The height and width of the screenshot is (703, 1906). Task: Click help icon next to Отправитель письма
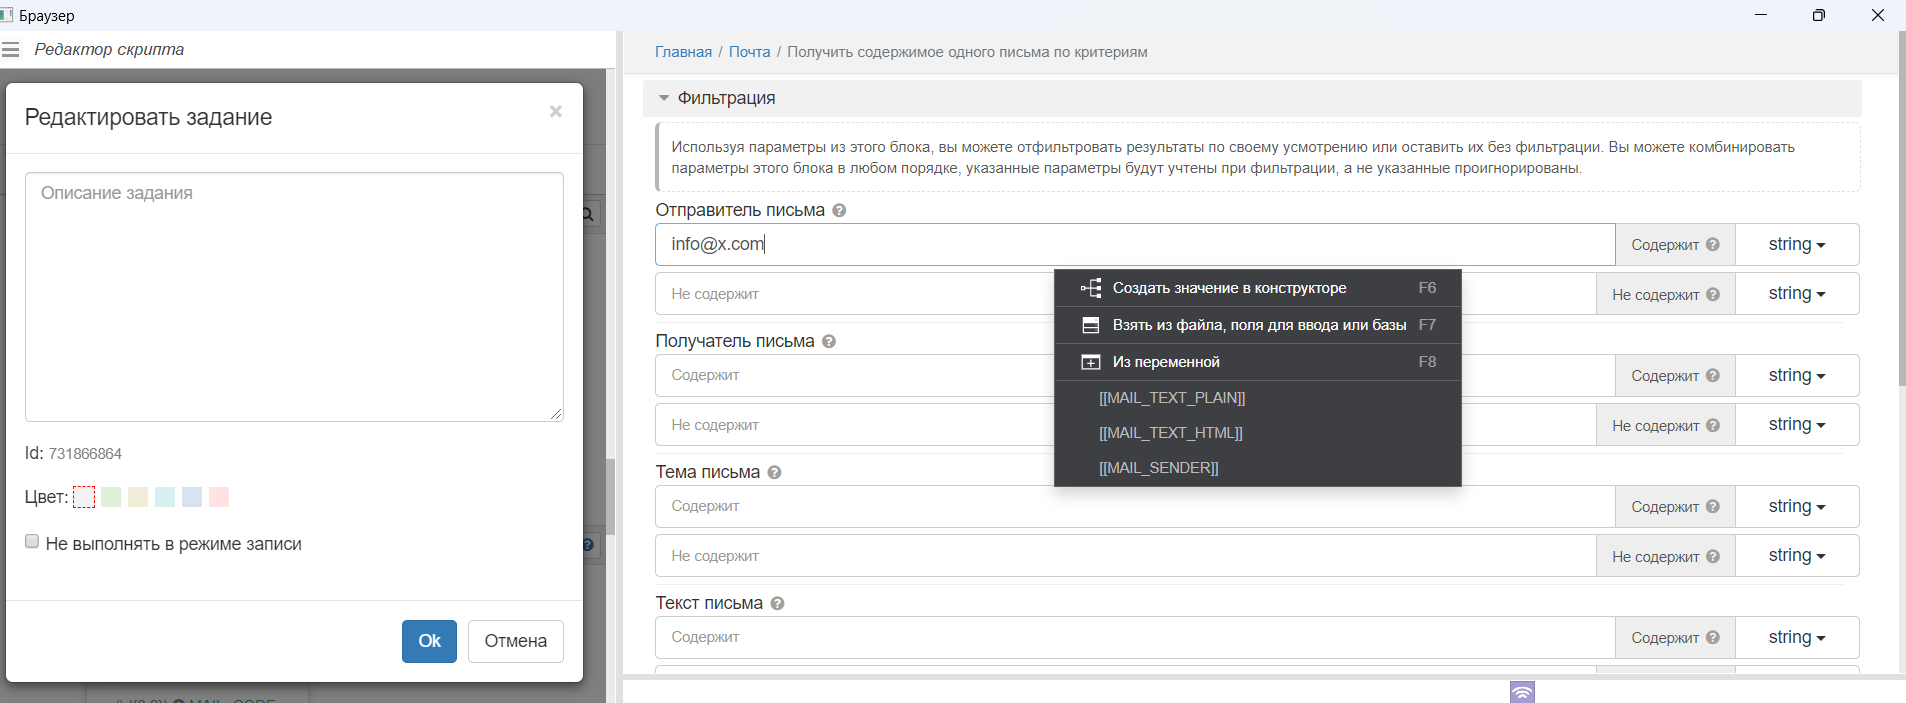(839, 211)
